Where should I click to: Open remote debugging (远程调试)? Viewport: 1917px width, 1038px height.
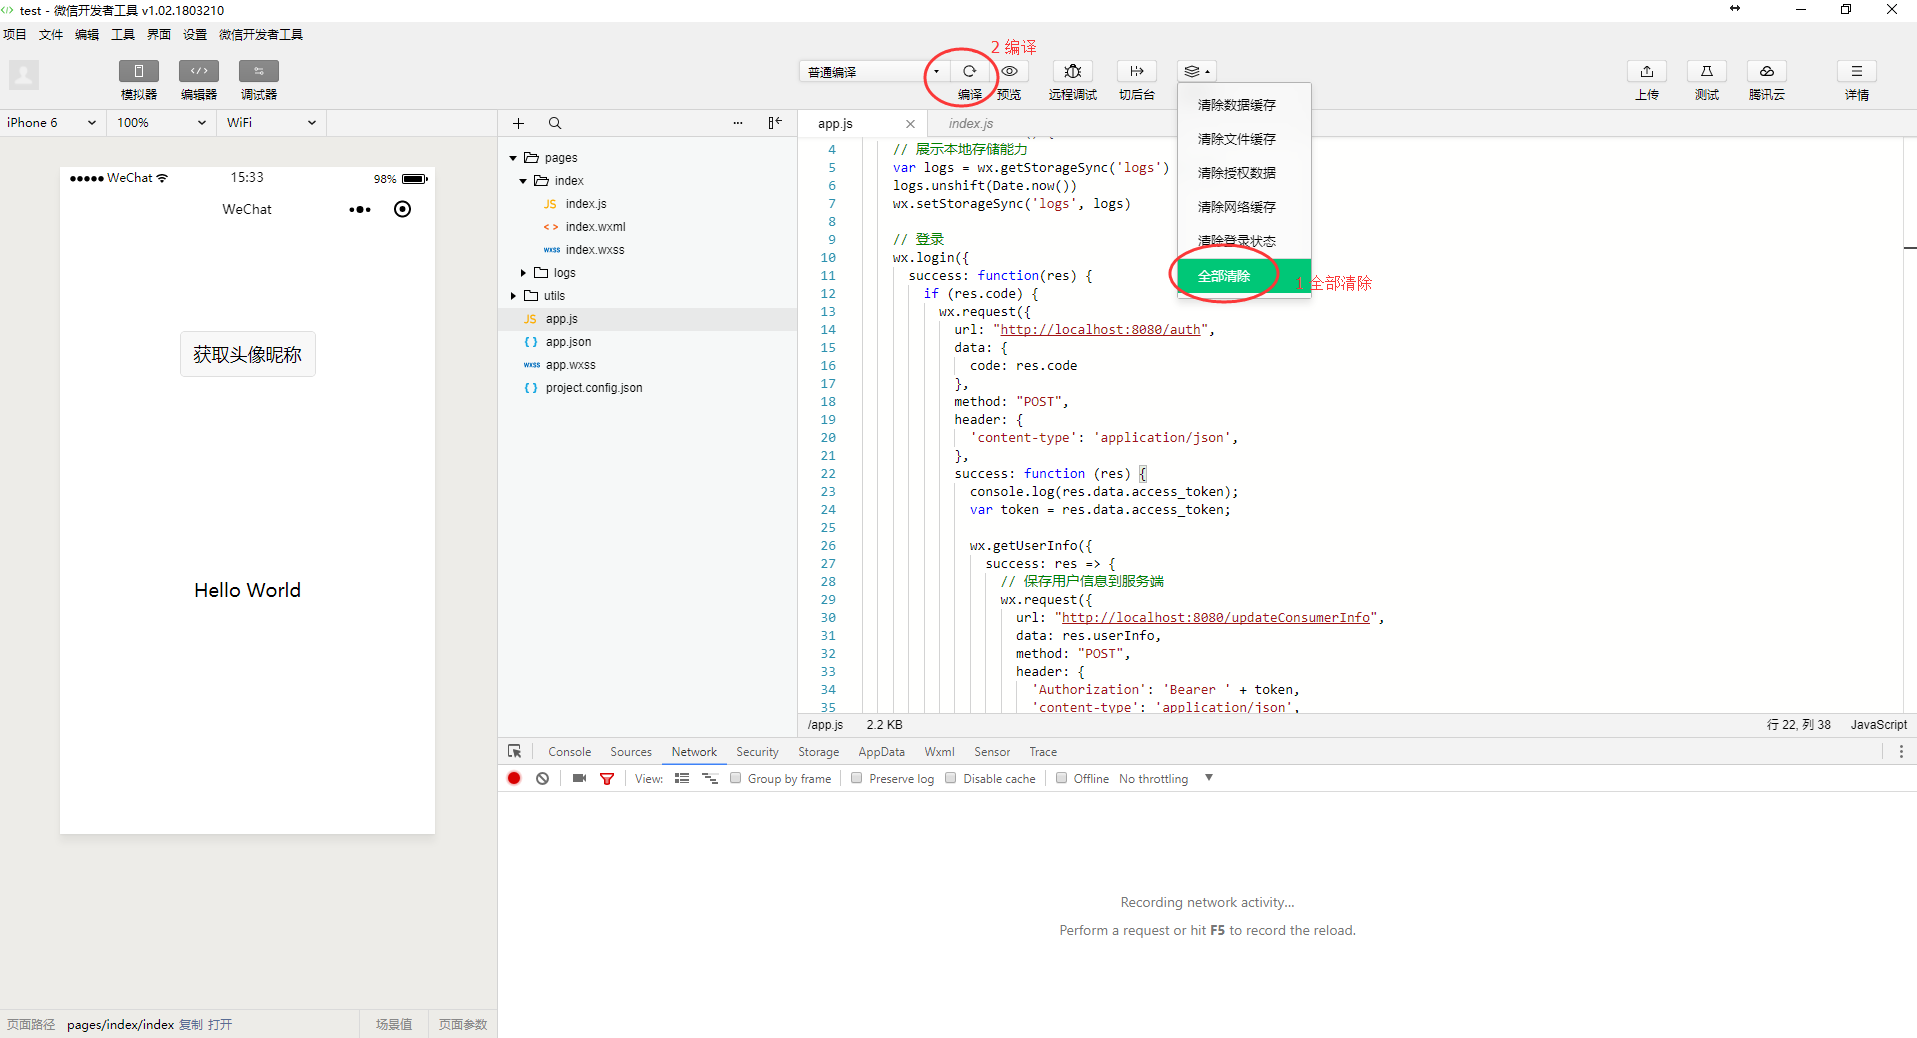click(1073, 71)
